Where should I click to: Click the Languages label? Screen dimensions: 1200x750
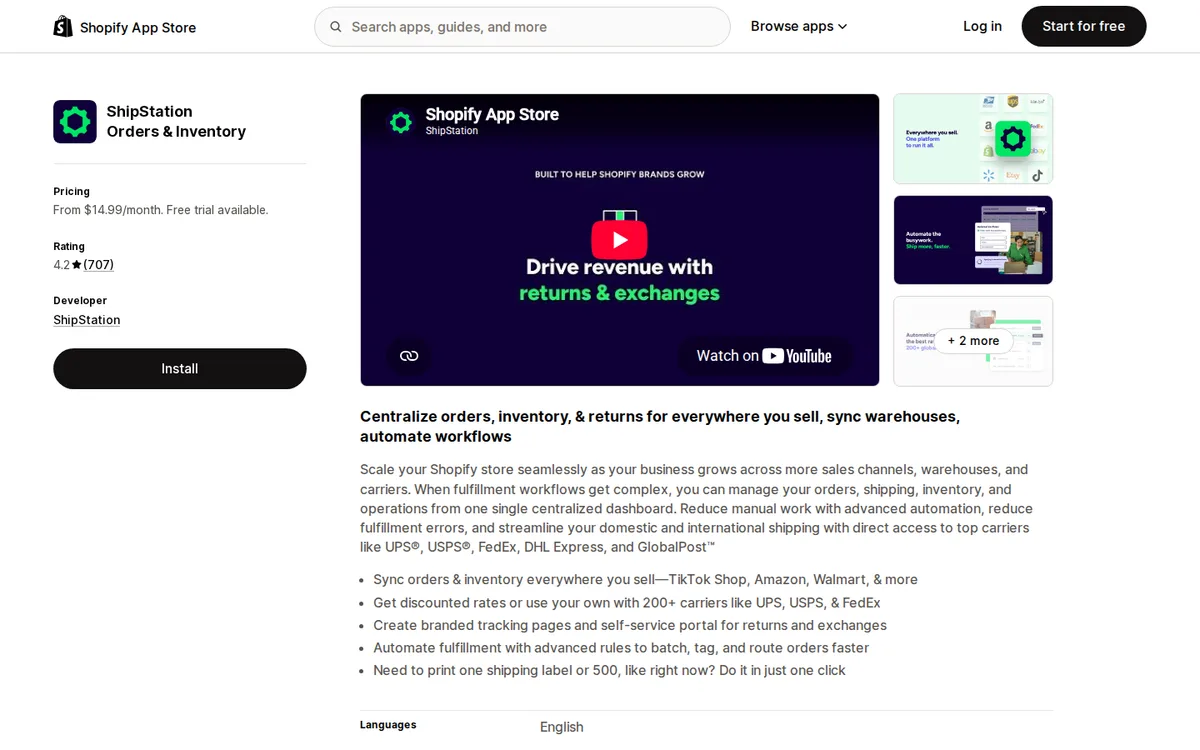pyautogui.click(x=388, y=725)
